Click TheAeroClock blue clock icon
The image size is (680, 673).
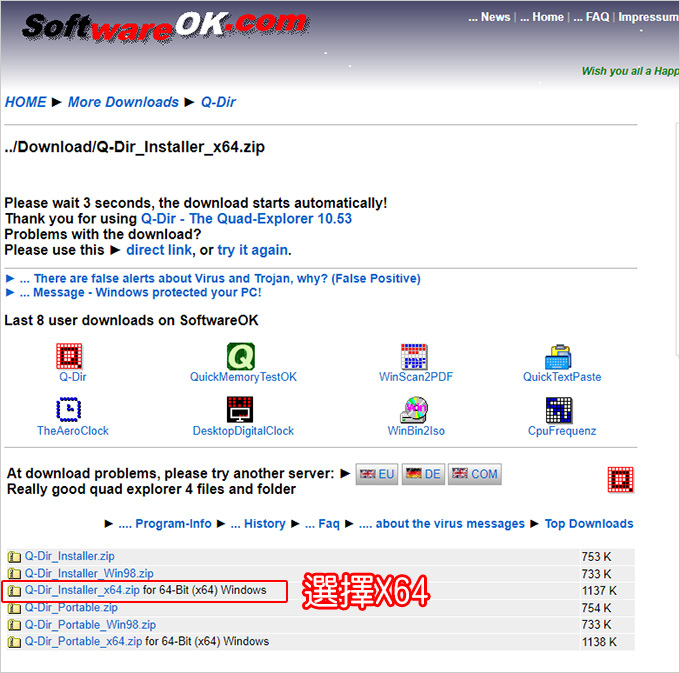[69, 409]
